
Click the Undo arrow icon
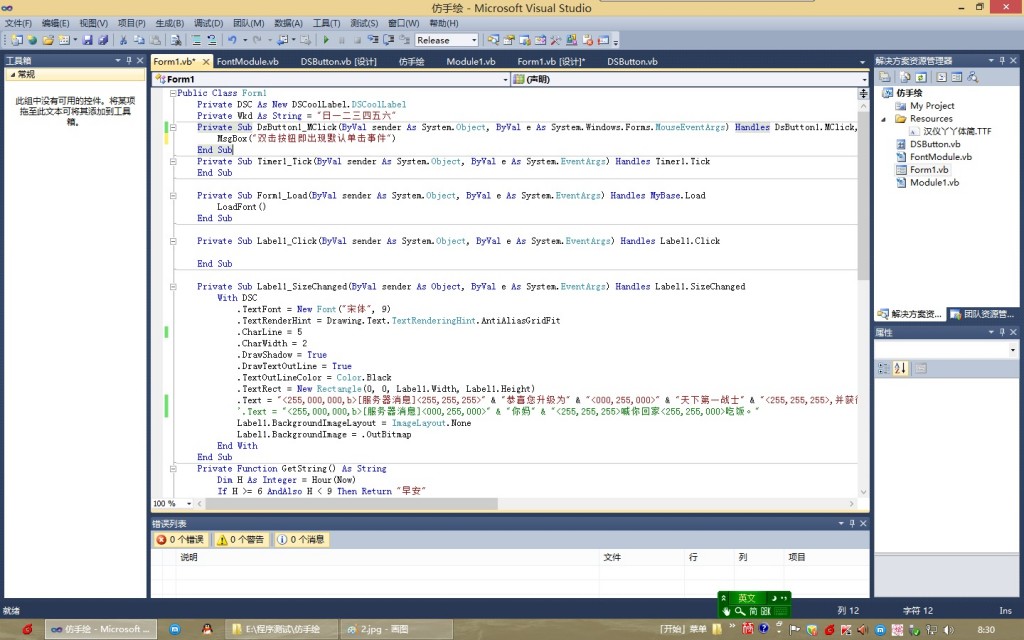coord(232,40)
